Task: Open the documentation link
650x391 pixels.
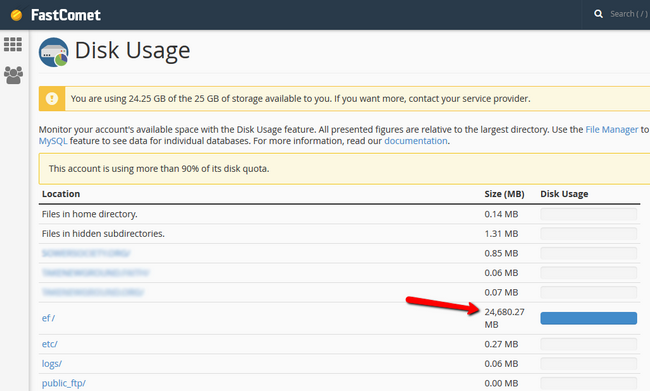Action: coord(416,141)
